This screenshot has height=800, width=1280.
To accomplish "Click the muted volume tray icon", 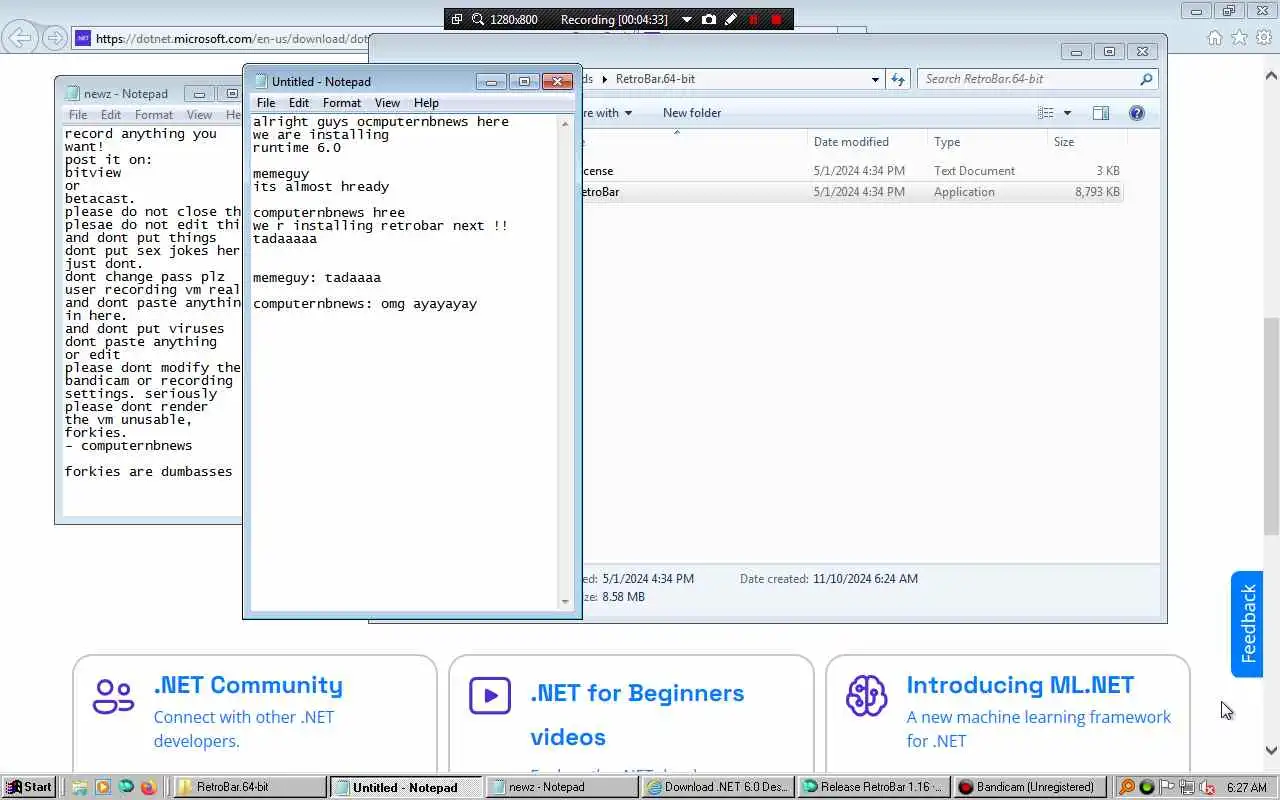I will [1207, 787].
